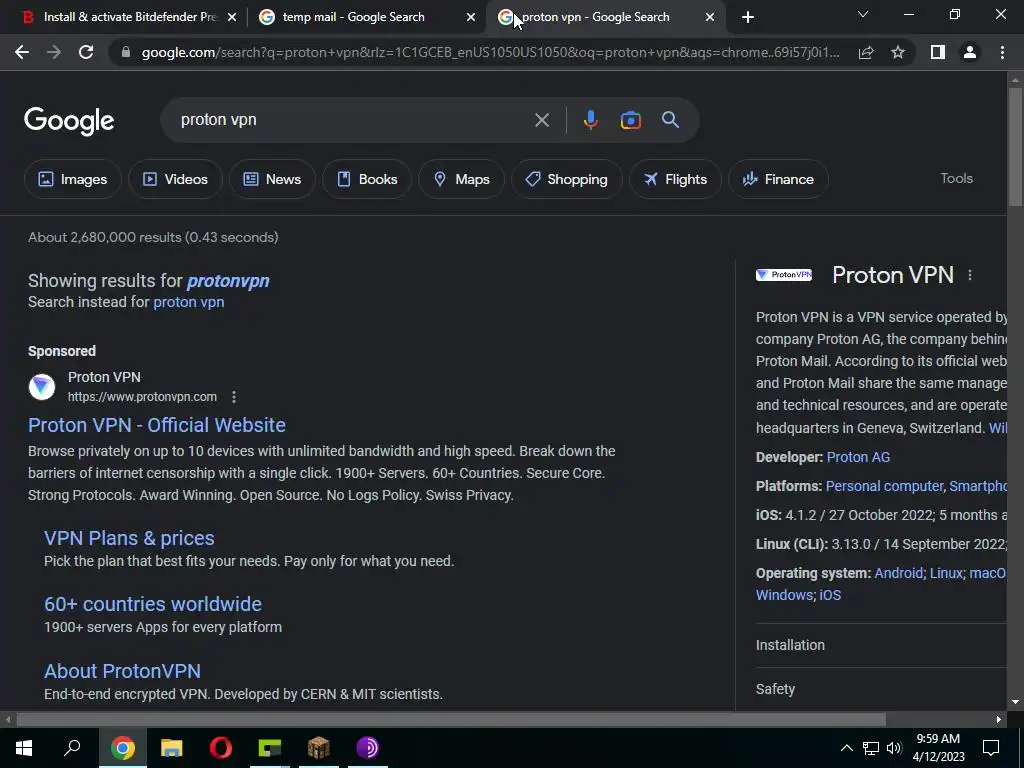The width and height of the screenshot is (1024, 768).
Task: Open the Linux operating system link
Action: (x=946, y=573)
